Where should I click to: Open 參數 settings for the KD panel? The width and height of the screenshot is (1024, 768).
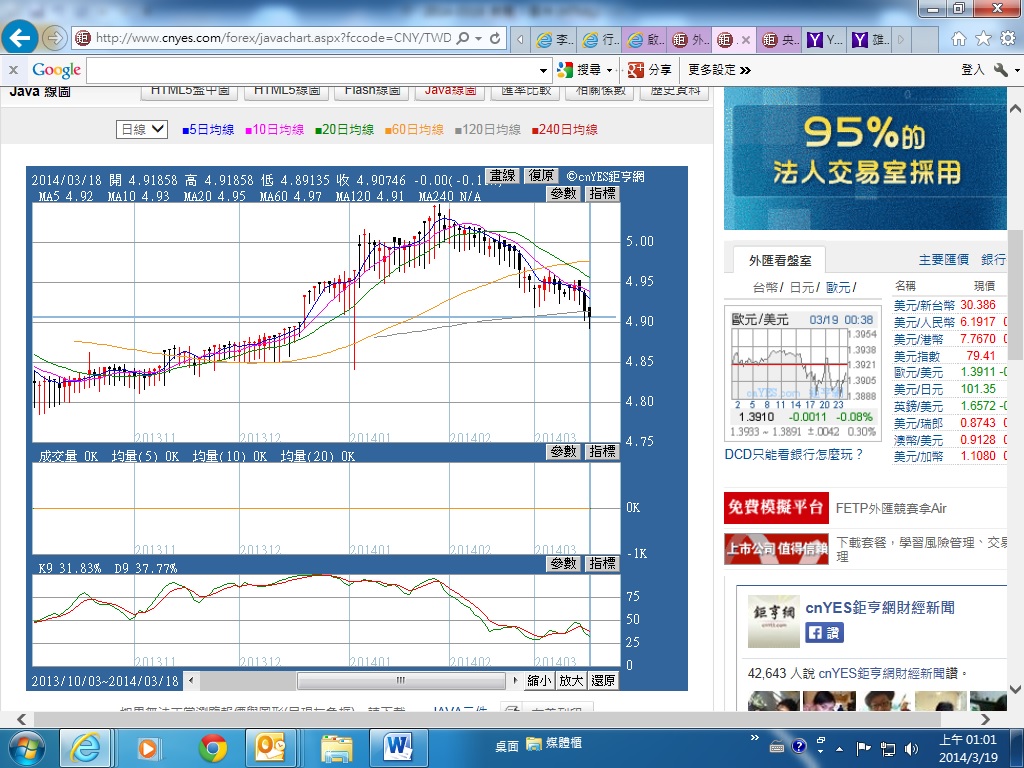coord(564,563)
